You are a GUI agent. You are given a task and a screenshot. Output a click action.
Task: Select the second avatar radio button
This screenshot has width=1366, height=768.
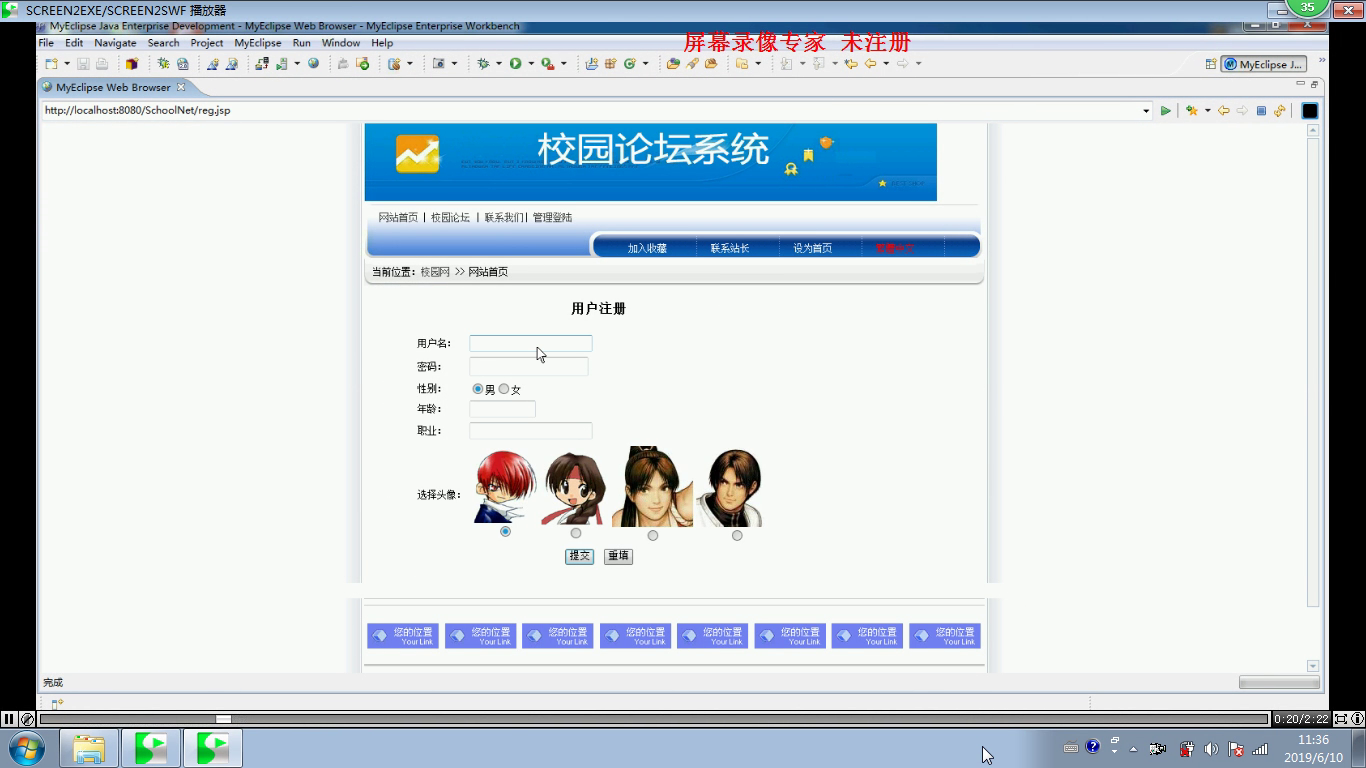(576, 533)
